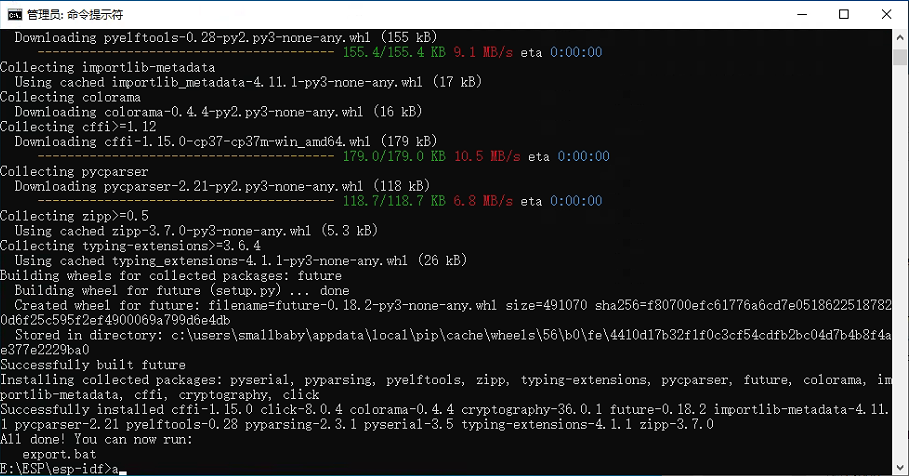
Task: Click the "Successfully installed cffi-1.15.0" line
Action: pos(445,409)
